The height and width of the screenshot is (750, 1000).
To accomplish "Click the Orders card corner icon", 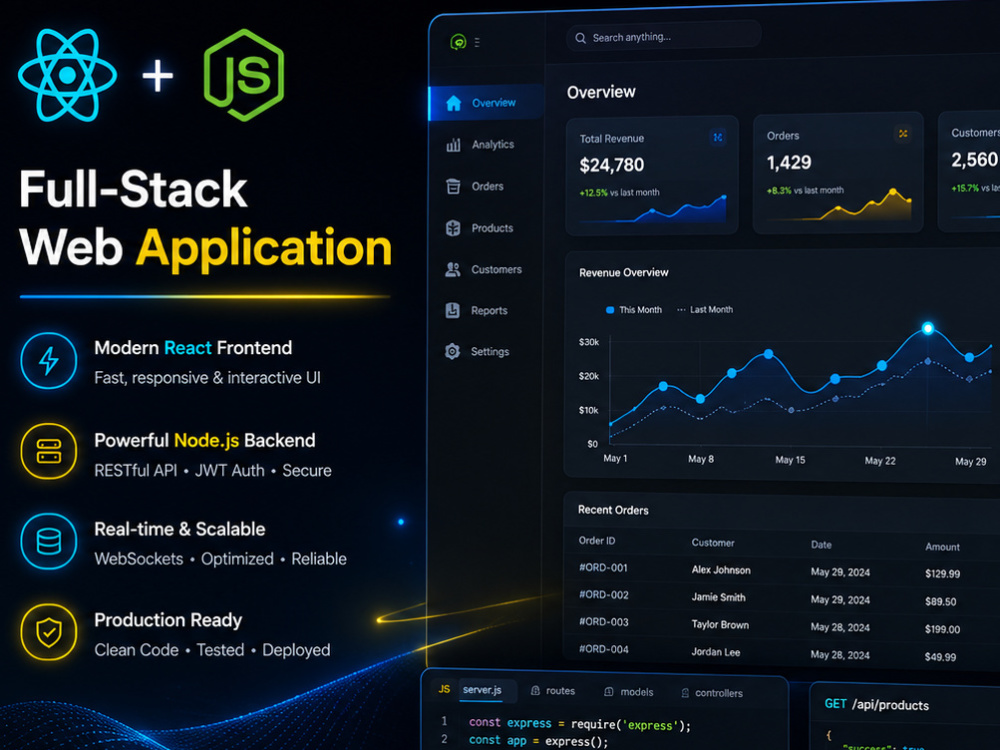I will tap(903, 133).
